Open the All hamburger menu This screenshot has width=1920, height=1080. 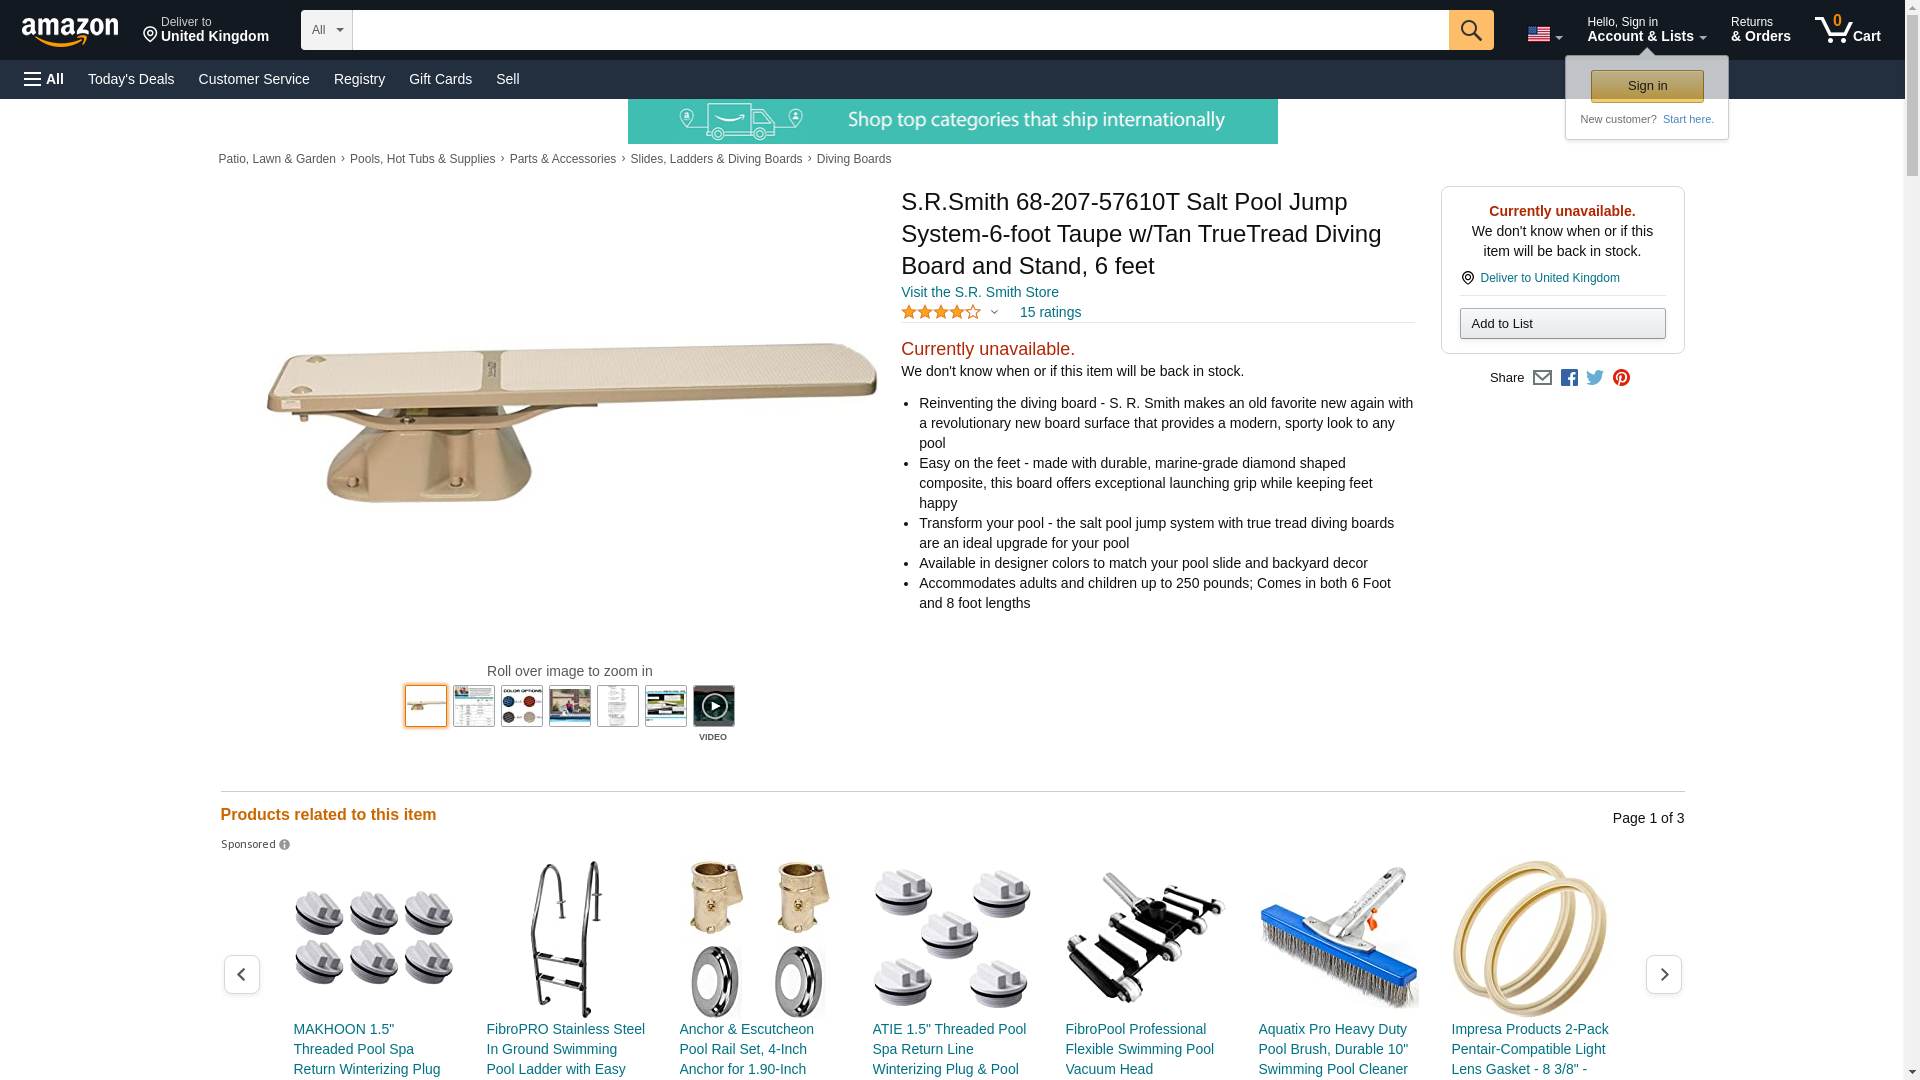tap(44, 79)
